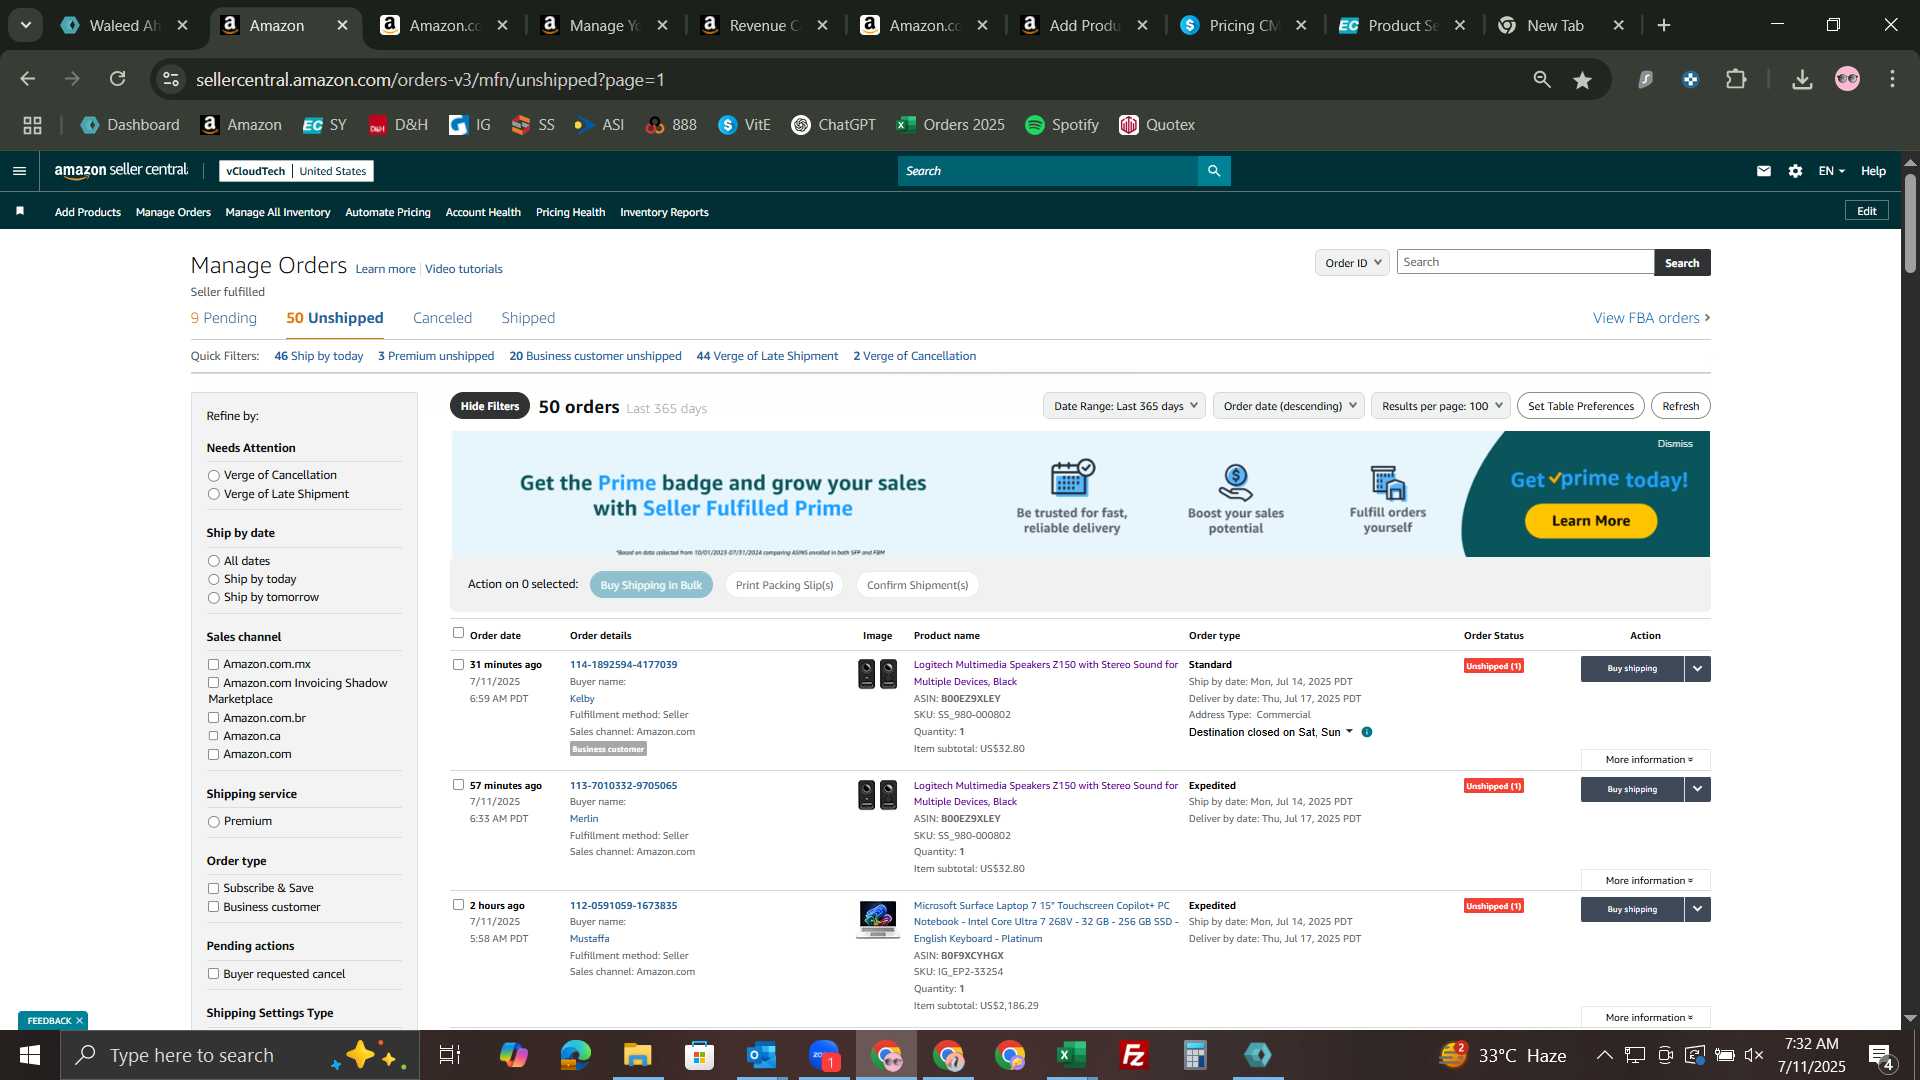Close the FEEDBACK widget with its X
This screenshot has width=1920, height=1080.
[79, 1021]
